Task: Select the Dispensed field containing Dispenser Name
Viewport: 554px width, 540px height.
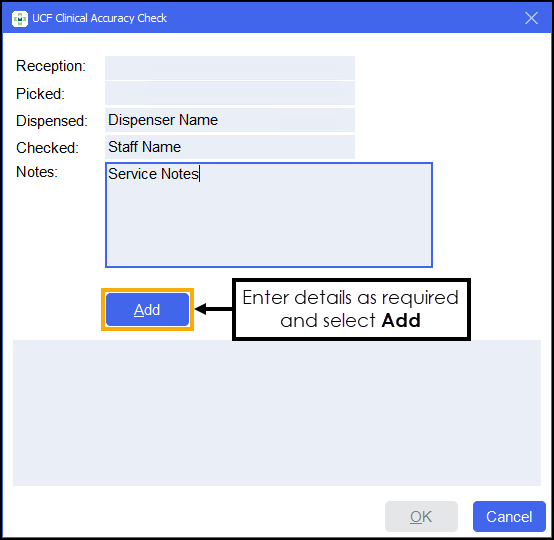Action: (230, 120)
